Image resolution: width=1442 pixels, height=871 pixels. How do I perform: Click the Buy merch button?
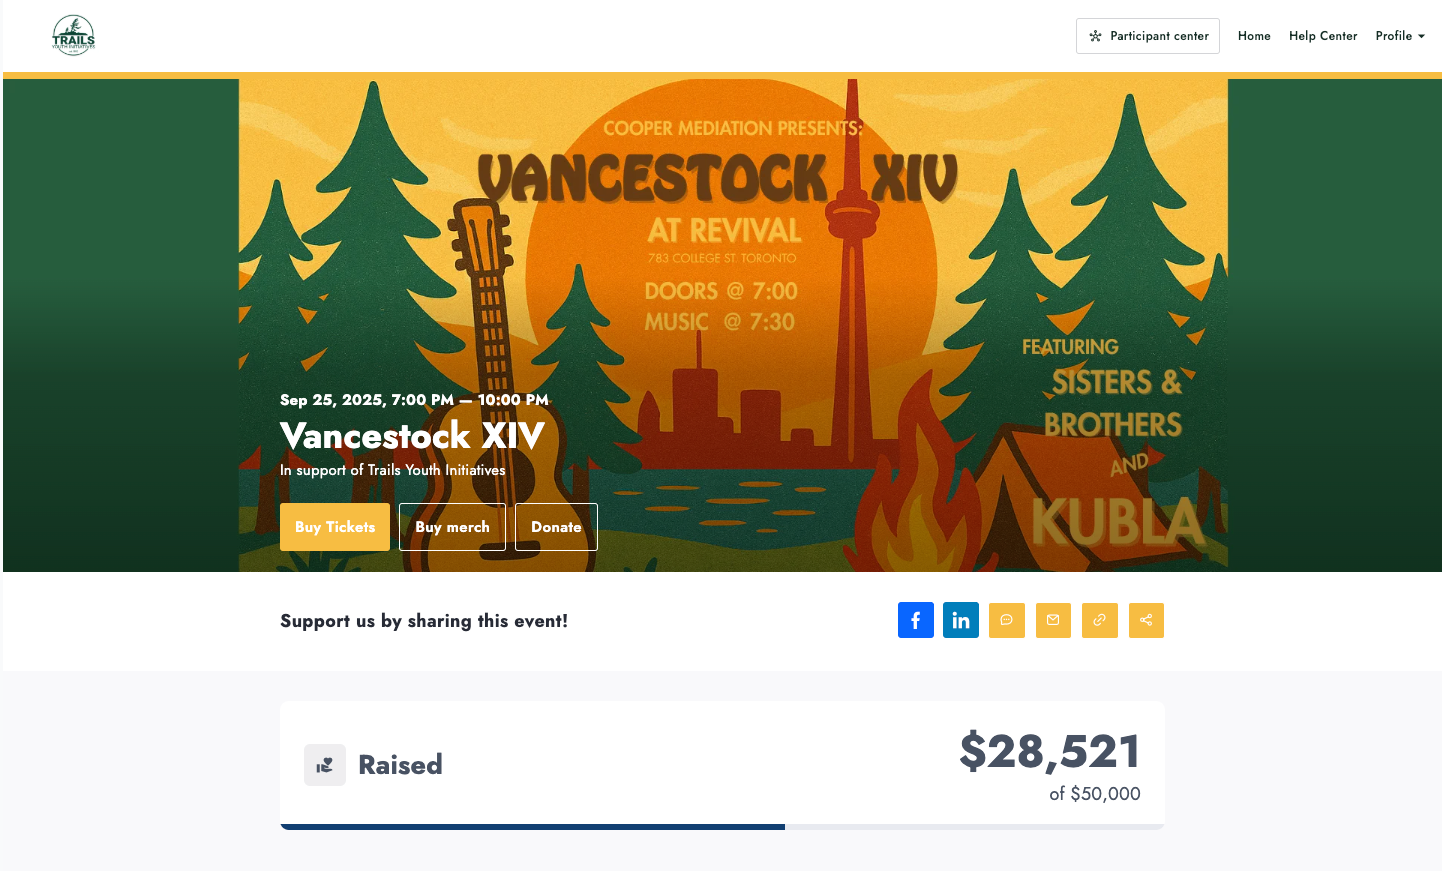click(452, 527)
